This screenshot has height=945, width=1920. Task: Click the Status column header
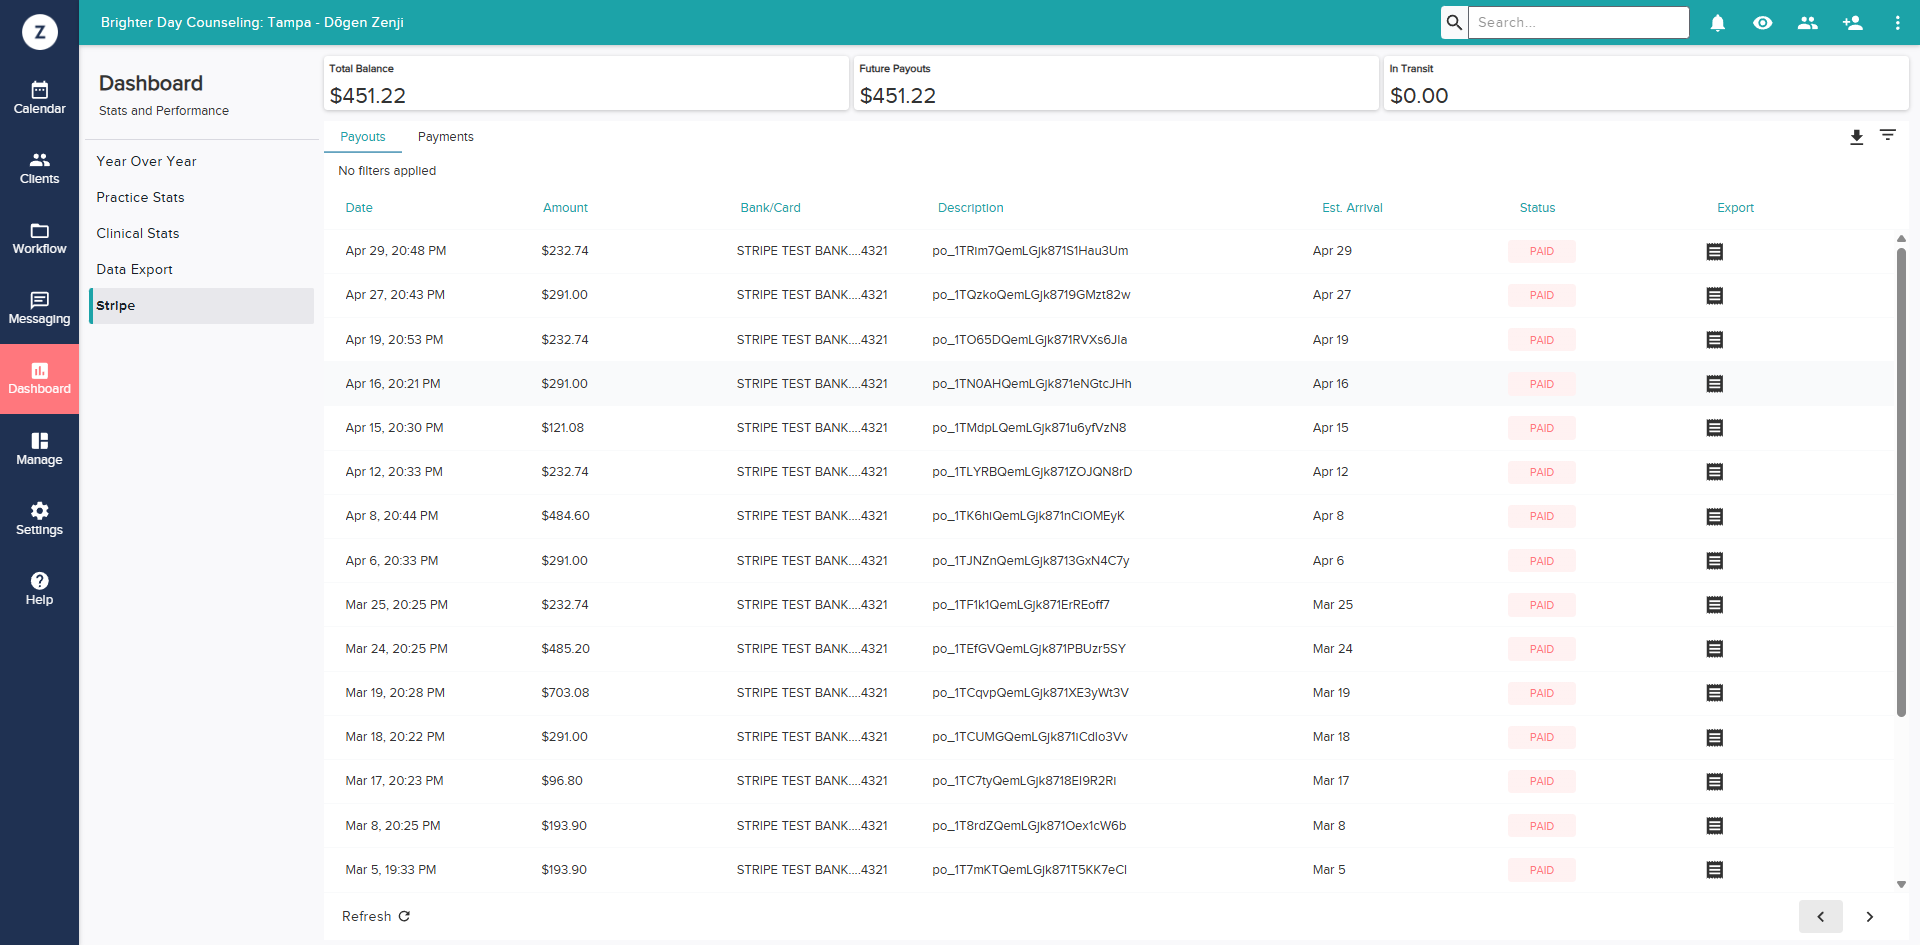[x=1537, y=208]
